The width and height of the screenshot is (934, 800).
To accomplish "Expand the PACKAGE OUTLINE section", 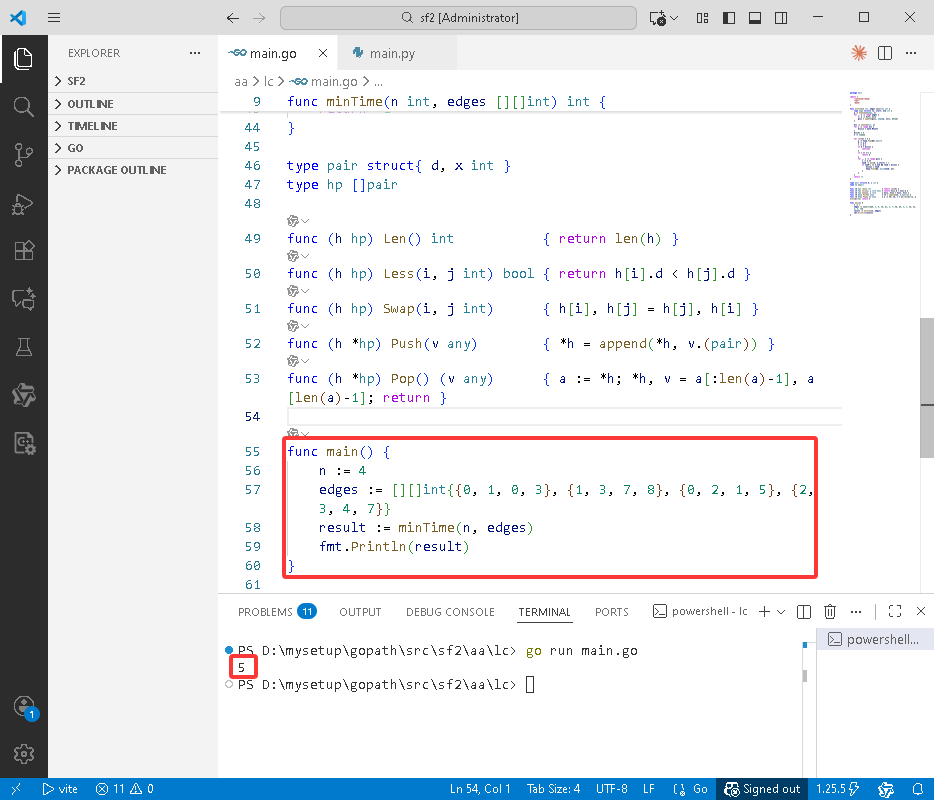I will [x=133, y=170].
